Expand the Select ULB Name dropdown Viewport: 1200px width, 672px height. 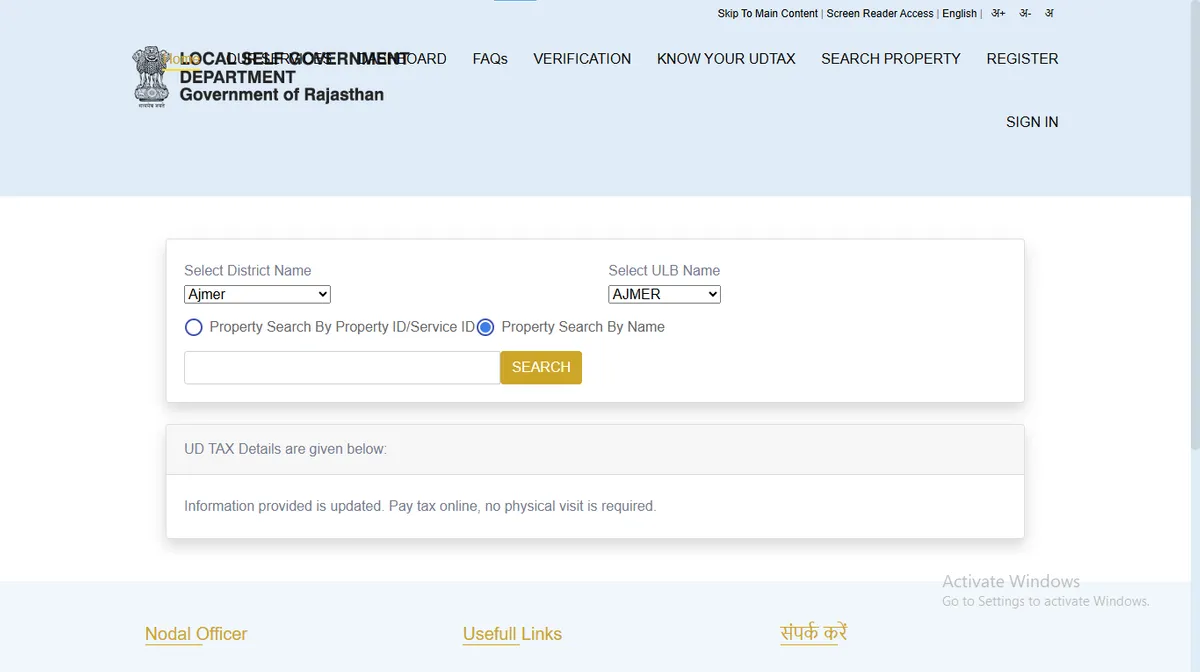(x=664, y=294)
